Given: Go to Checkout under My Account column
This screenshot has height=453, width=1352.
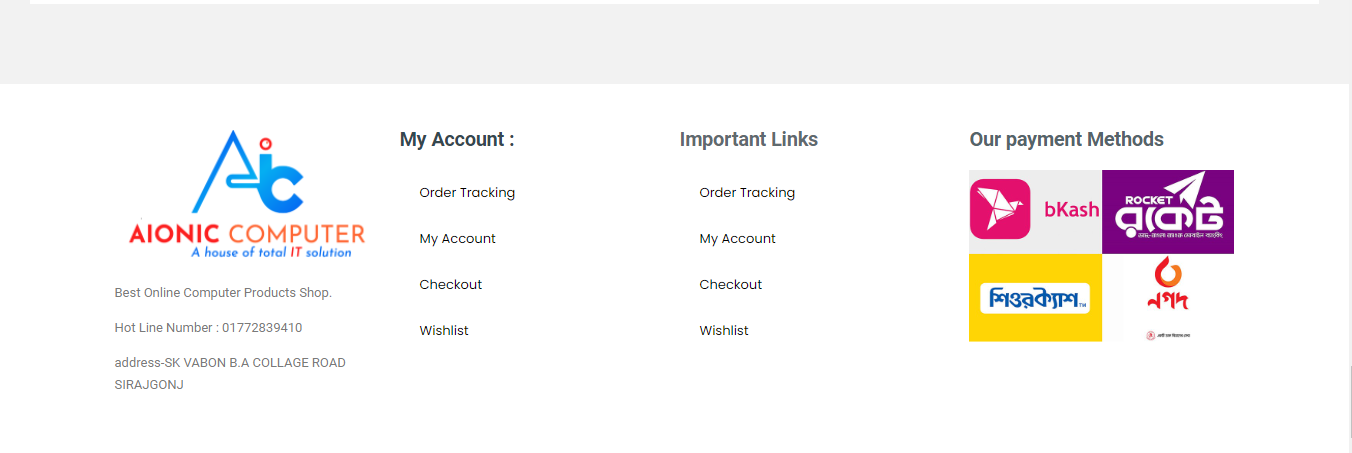Looking at the screenshot, I should point(450,285).
